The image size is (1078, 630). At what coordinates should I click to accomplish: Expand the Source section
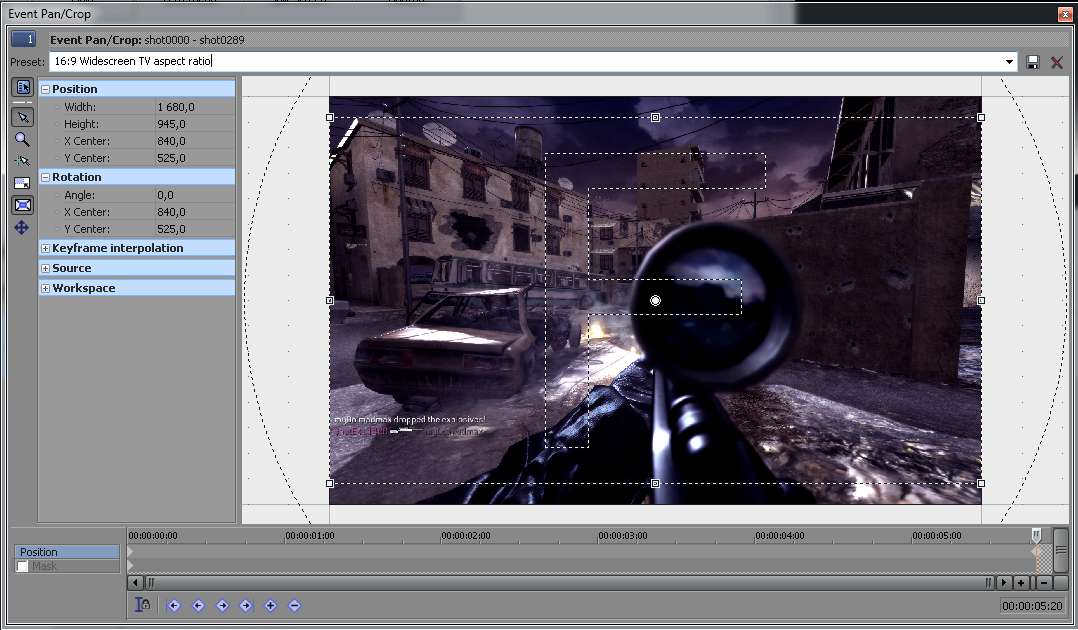[x=45, y=268]
